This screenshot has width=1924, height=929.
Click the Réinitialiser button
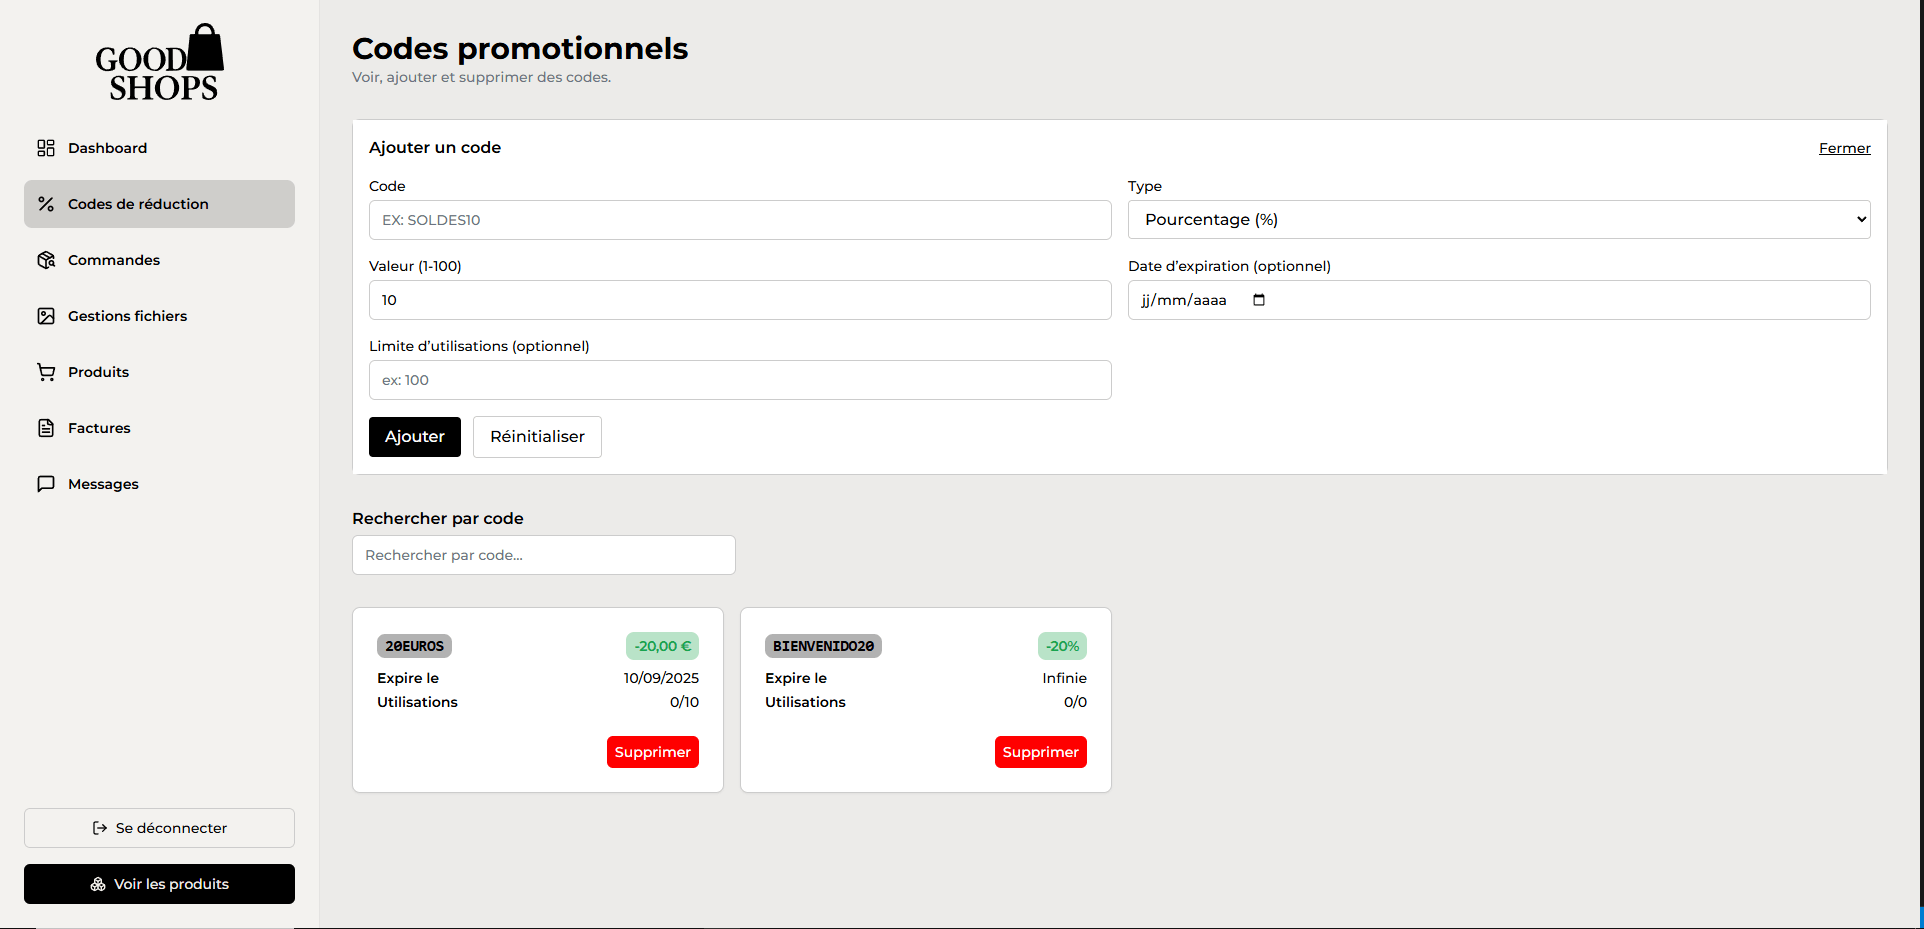[537, 437]
